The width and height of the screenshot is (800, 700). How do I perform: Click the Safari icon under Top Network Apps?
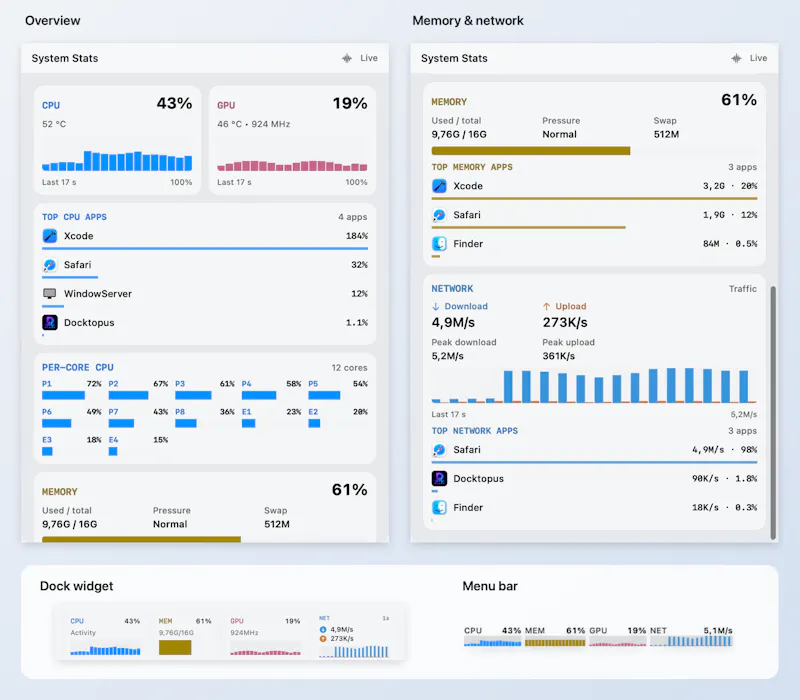click(x=439, y=449)
